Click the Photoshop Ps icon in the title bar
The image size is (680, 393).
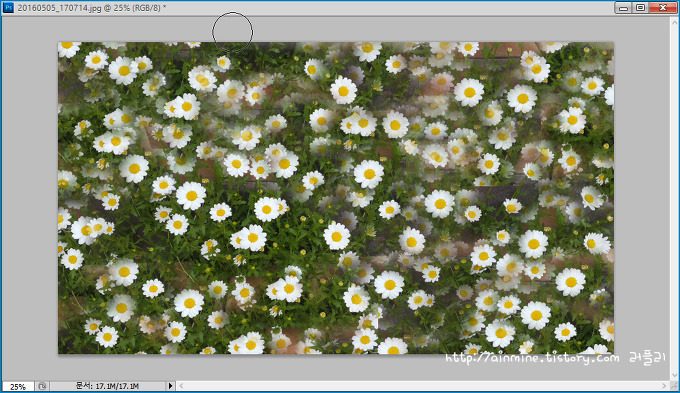(8, 7)
